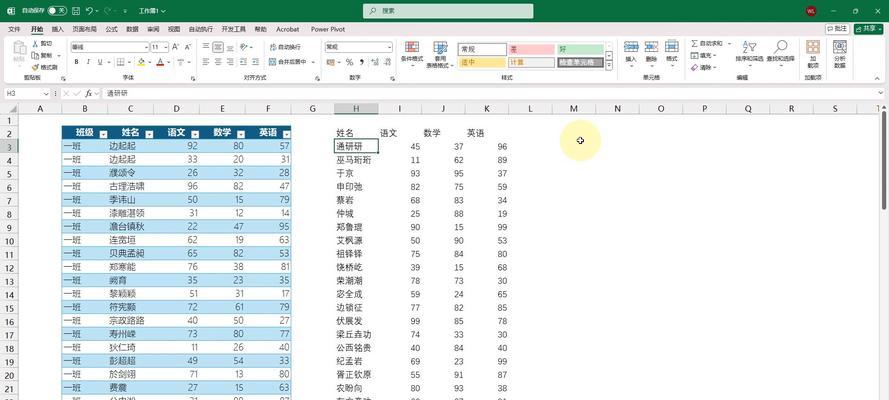Open the 班级 column filter dropdown
Image resolution: width=889 pixels, height=400 pixels.
103,134
